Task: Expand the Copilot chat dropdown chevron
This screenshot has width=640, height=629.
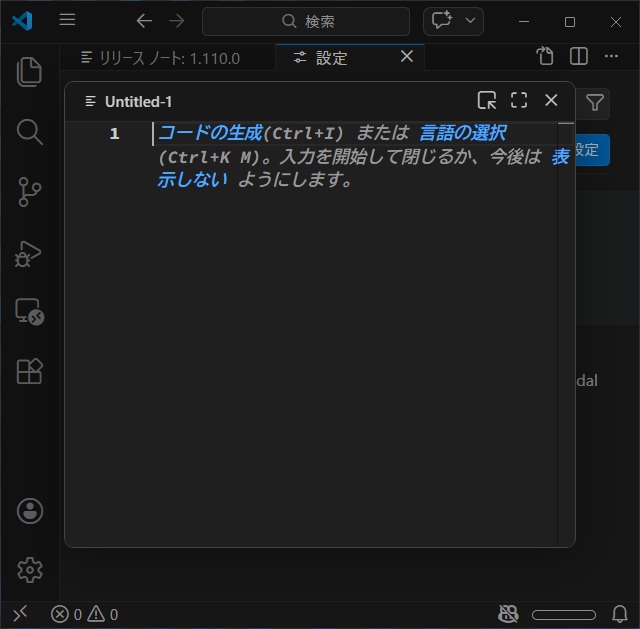Action: pos(470,21)
